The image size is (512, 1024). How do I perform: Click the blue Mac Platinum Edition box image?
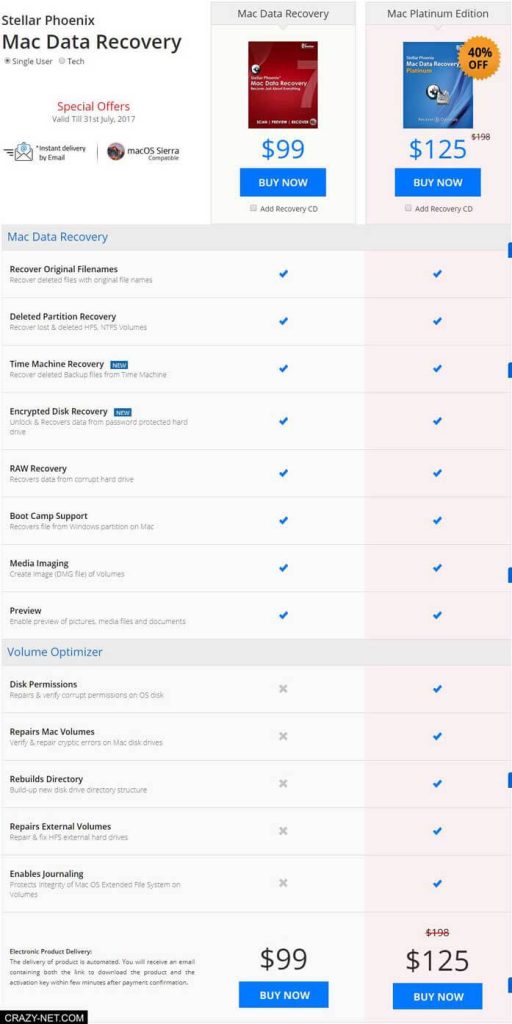coord(438,85)
